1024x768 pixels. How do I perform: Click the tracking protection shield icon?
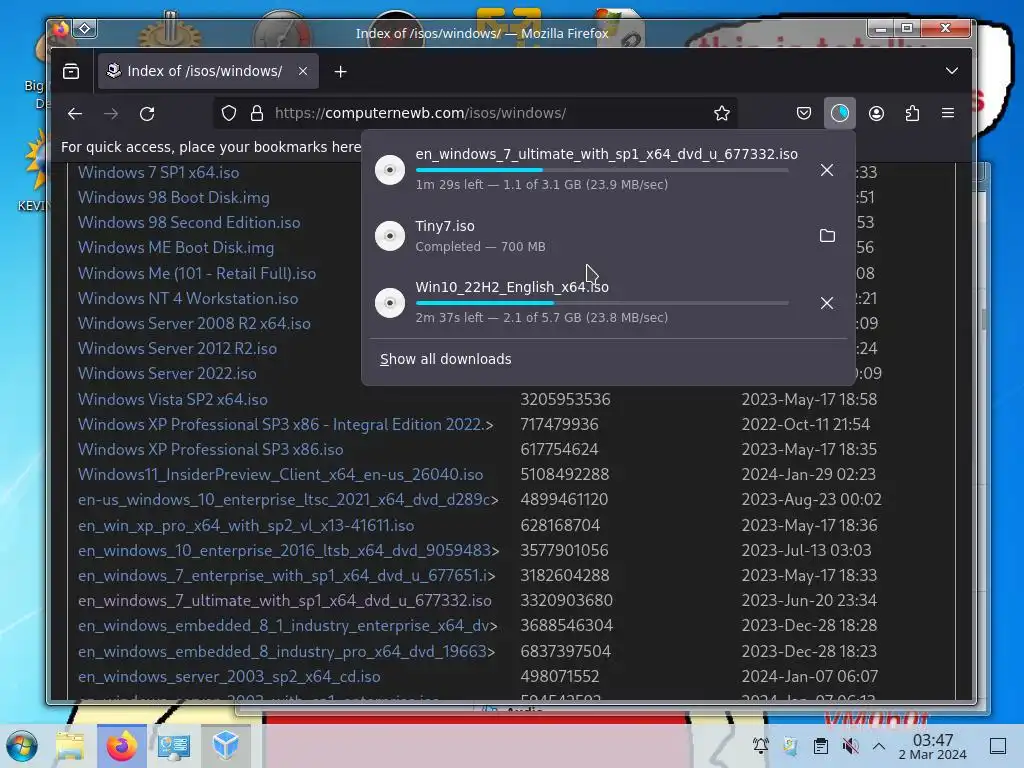(229, 114)
